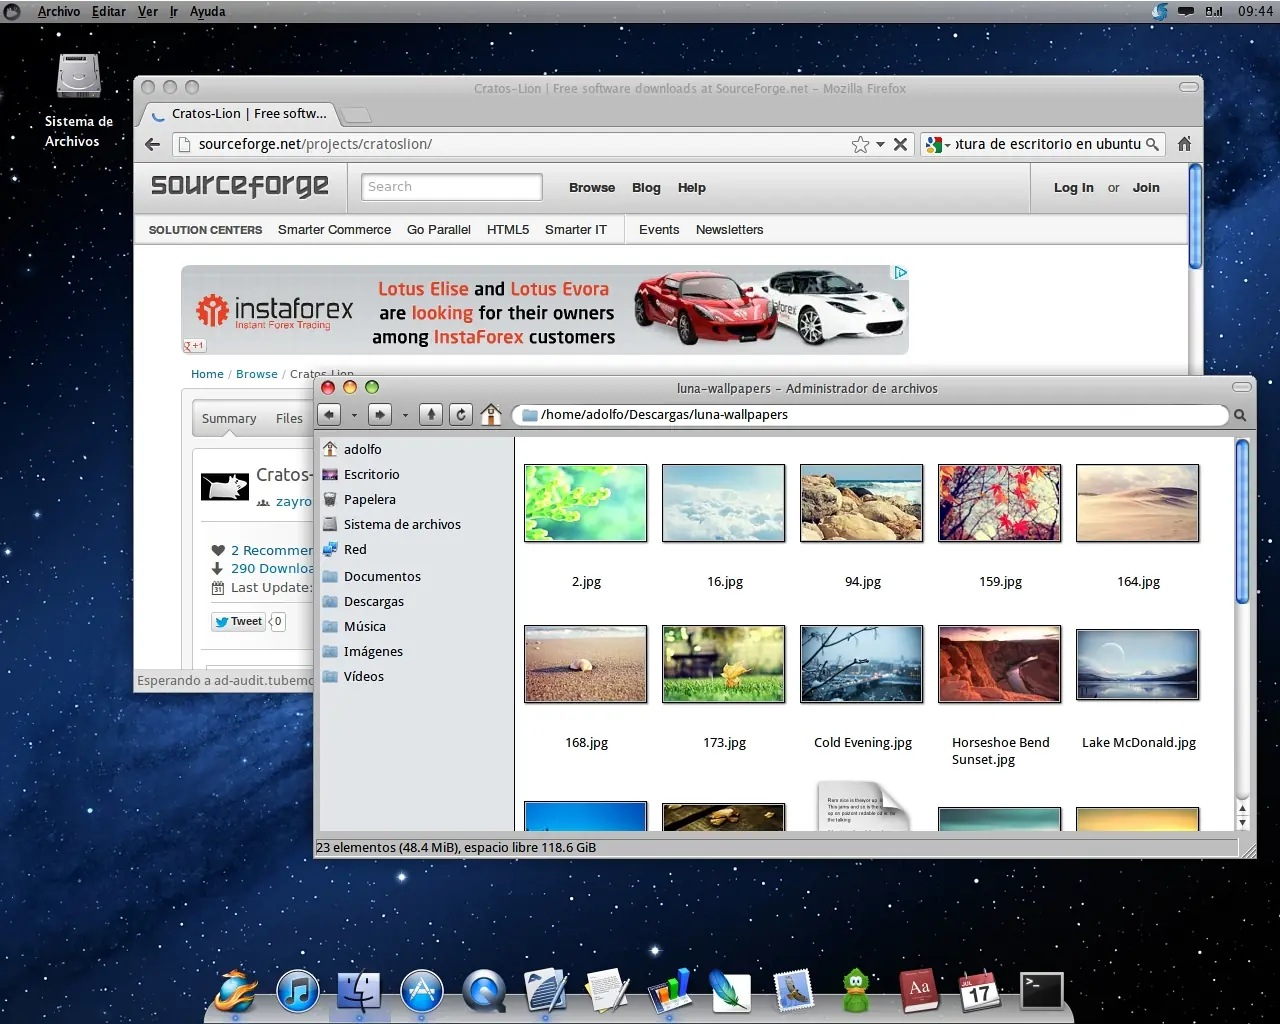1280x1024 pixels.
Task: Open the red Dictionary app in dock
Action: [918, 991]
